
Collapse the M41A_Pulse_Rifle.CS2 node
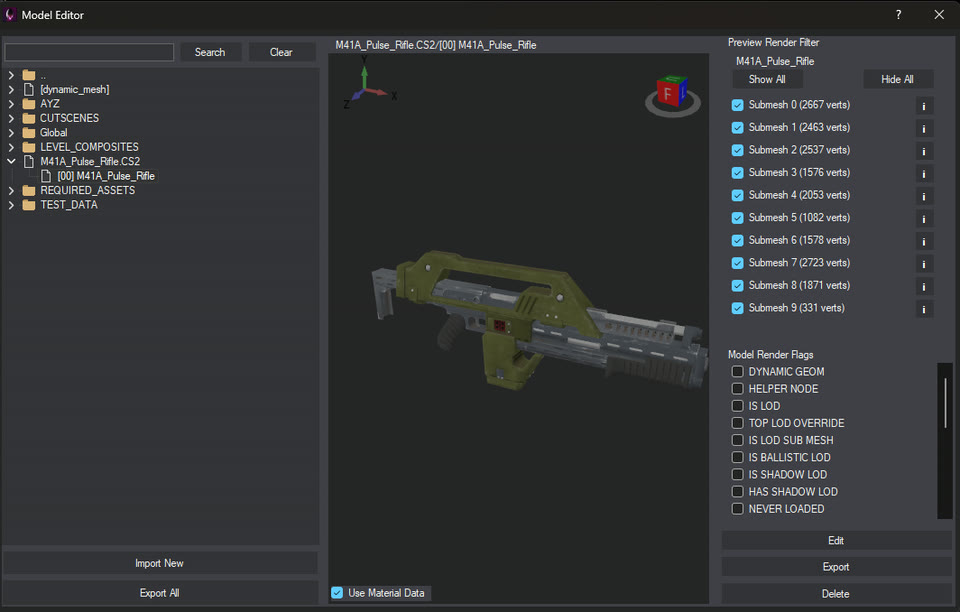pyautogui.click(x=11, y=162)
